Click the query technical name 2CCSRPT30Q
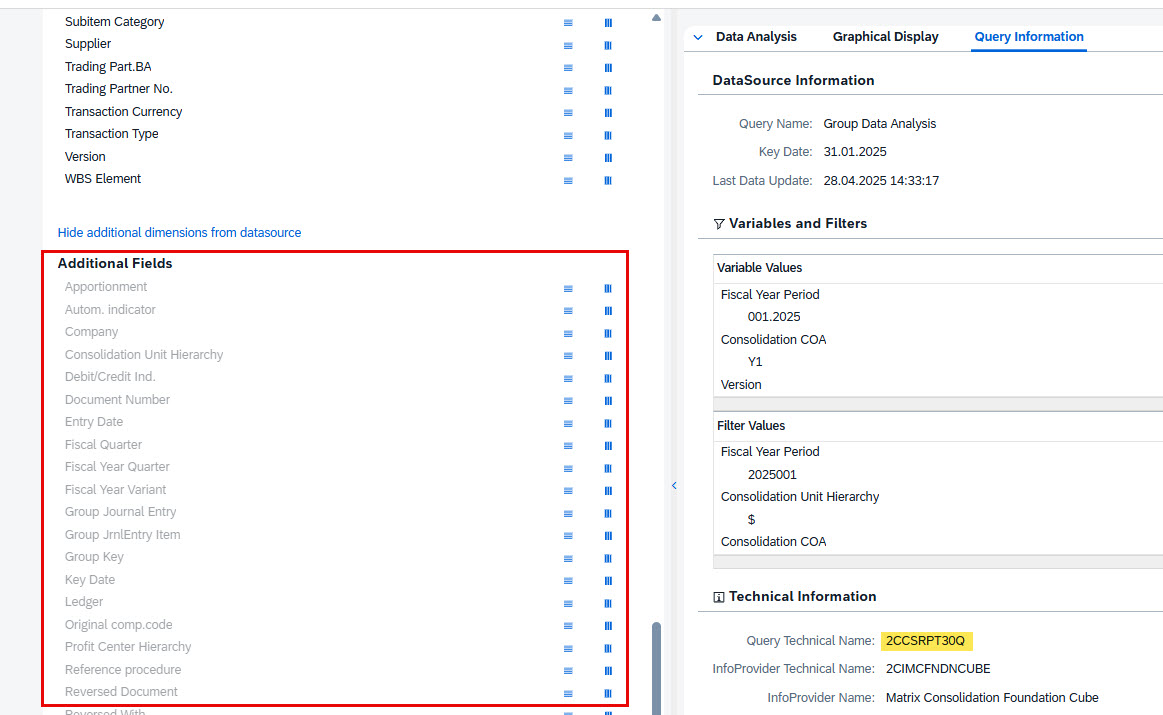Screen dimensions: 1163x715 [x=926, y=640]
